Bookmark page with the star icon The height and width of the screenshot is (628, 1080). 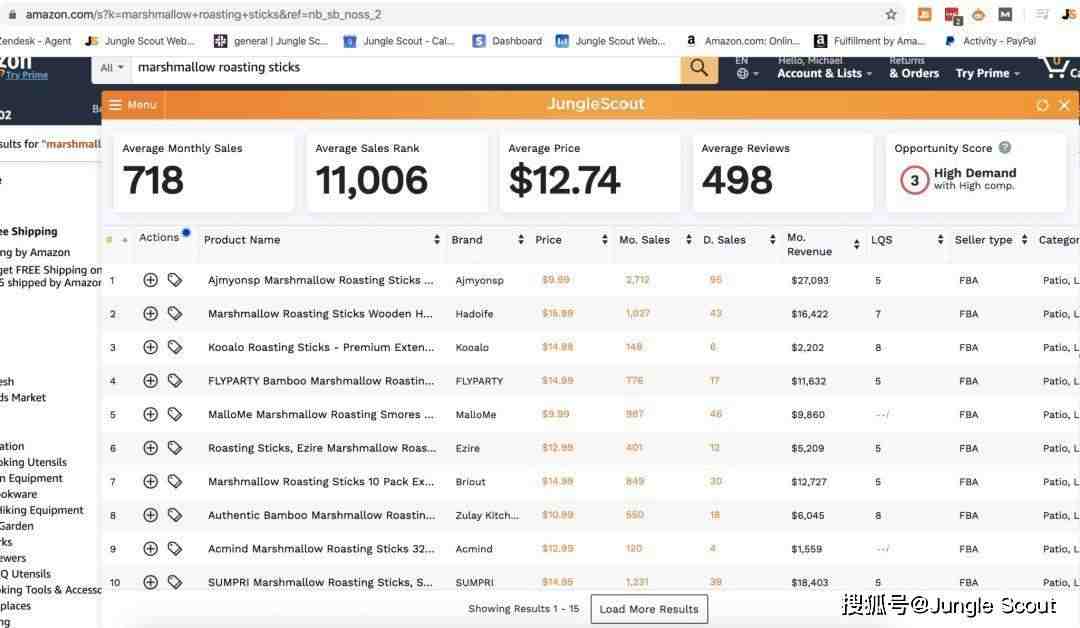[891, 14]
